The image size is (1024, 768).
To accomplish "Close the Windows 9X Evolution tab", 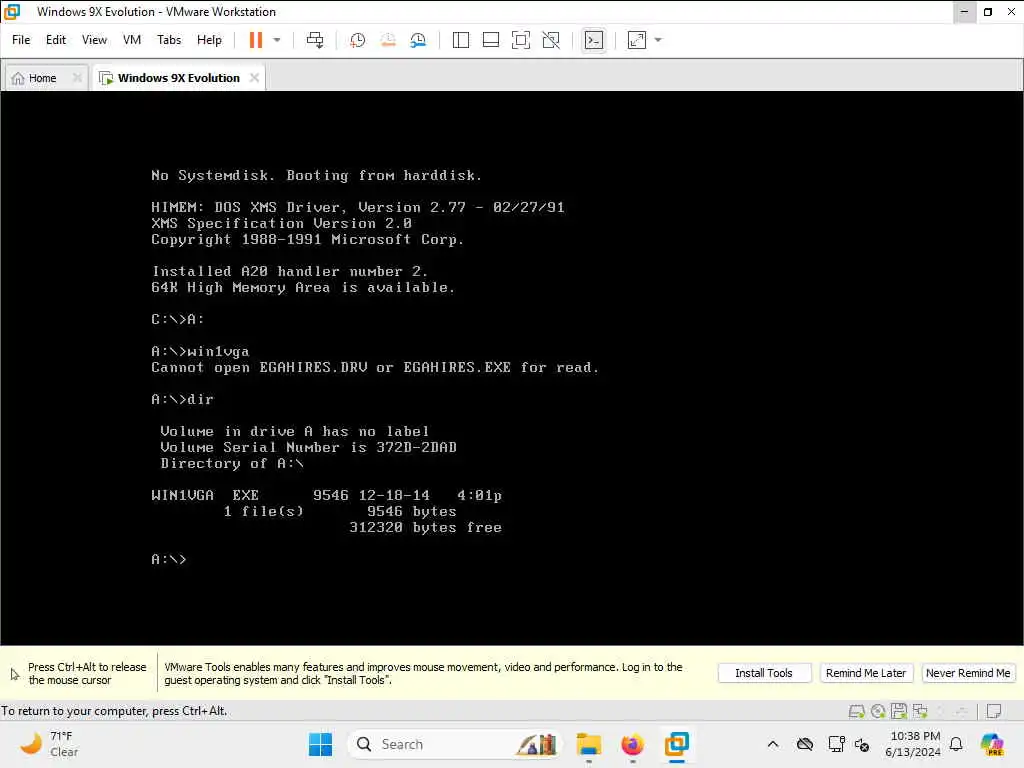I will 254,78.
